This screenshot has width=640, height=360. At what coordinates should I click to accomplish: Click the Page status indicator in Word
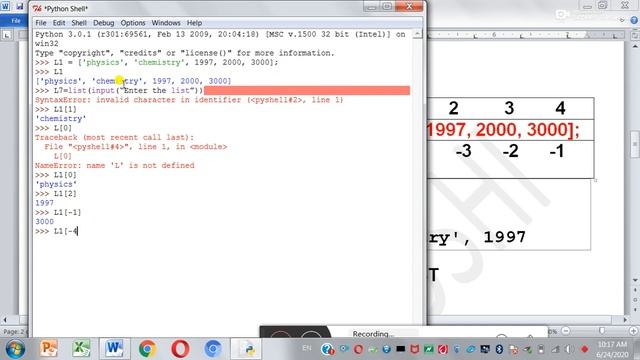(14, 331)
